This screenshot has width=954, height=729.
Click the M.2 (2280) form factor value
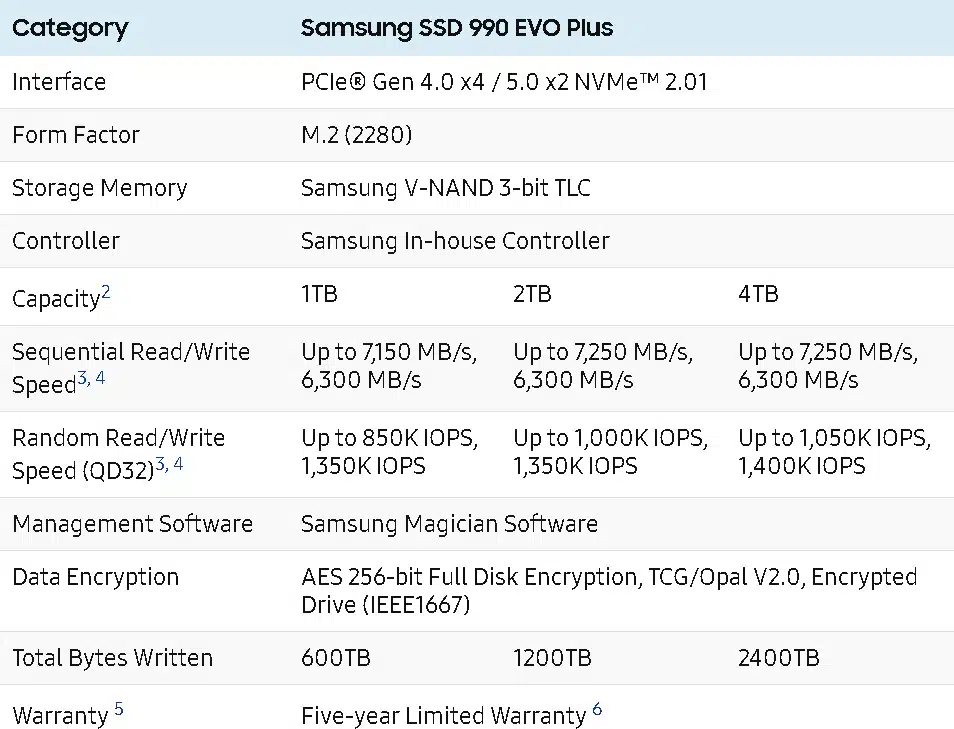(357, 134)
